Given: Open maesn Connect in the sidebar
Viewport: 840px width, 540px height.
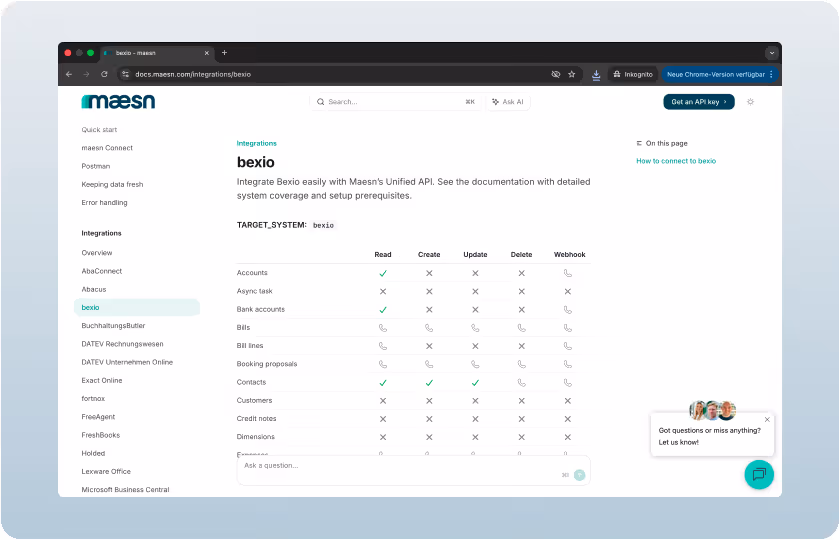Looking at the screenshot, I should click(107, 148).
